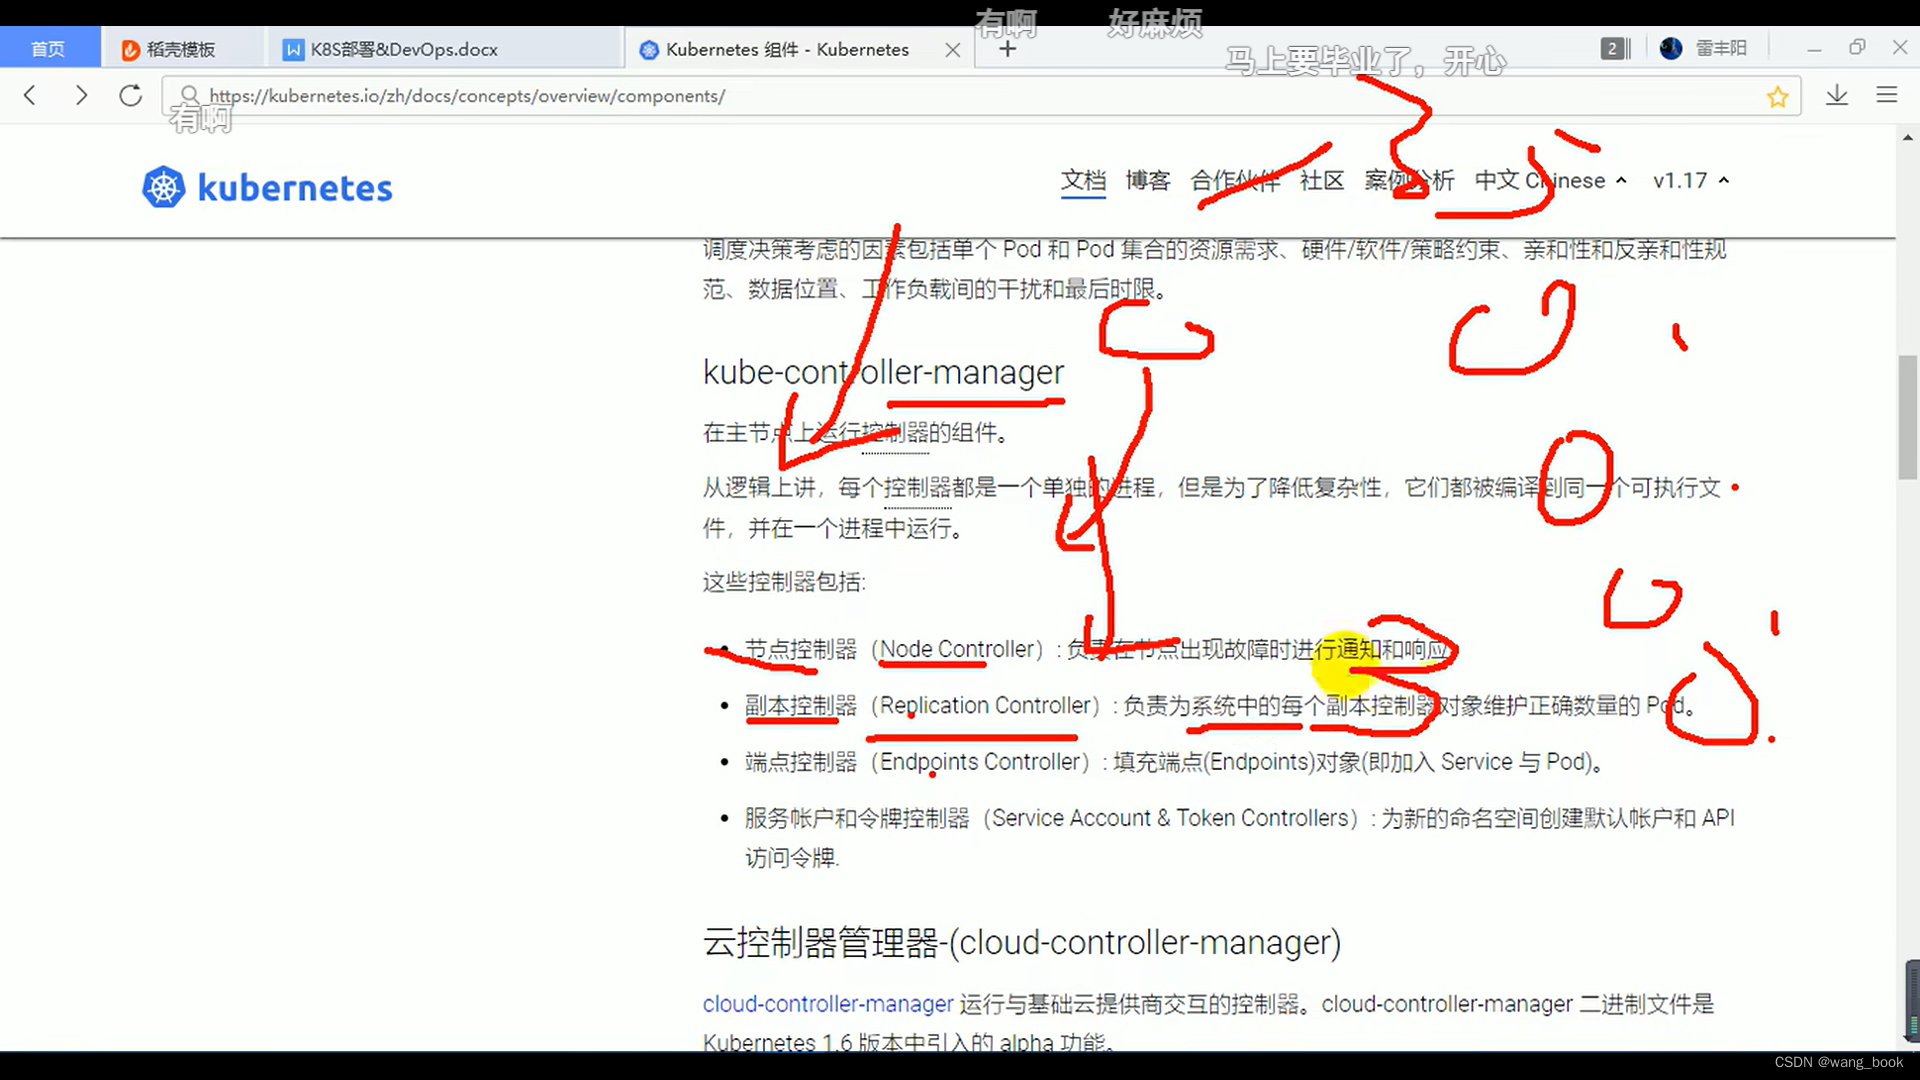Open the 文档 navigation item

pos(1083,181)
